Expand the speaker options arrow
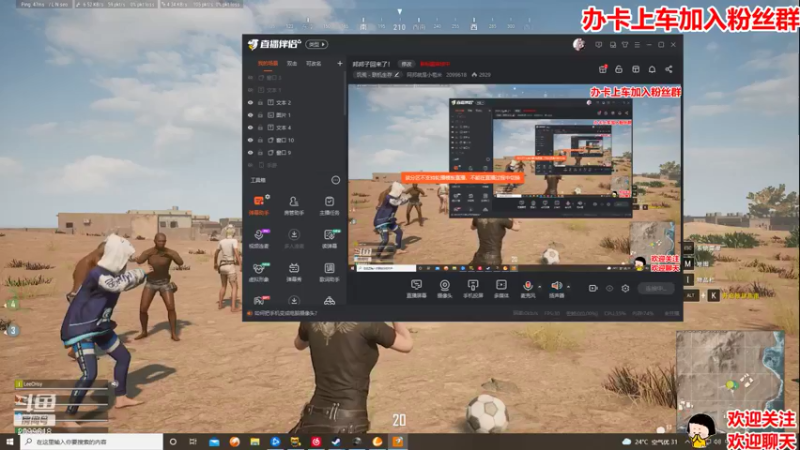This screenshot has width=800, height=450. (x=568, y=287)
